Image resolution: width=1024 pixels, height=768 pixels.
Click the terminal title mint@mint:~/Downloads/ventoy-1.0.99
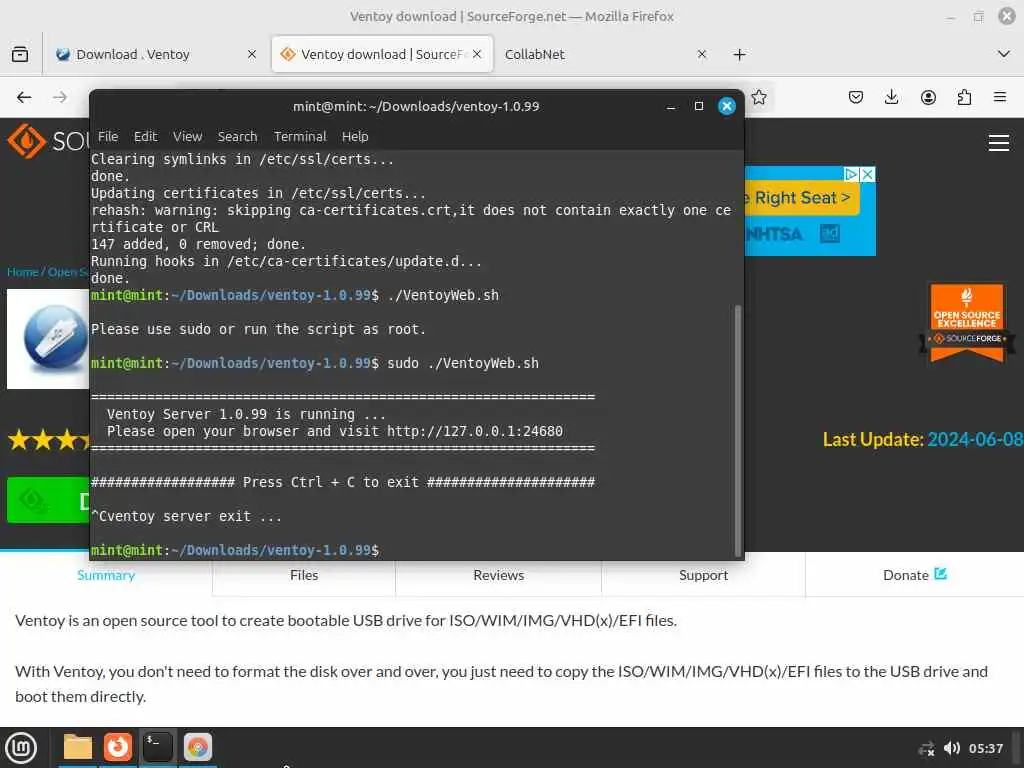(416, 106)
